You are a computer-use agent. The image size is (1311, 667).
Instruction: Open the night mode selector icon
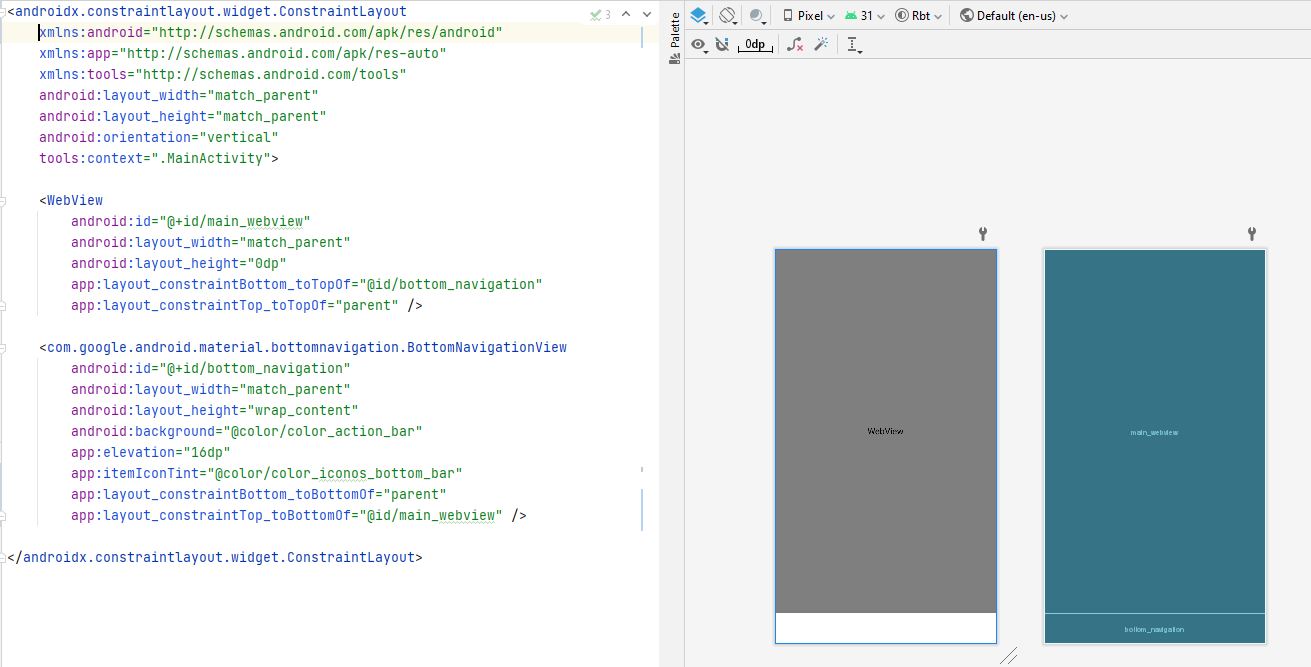click(758, 16)
